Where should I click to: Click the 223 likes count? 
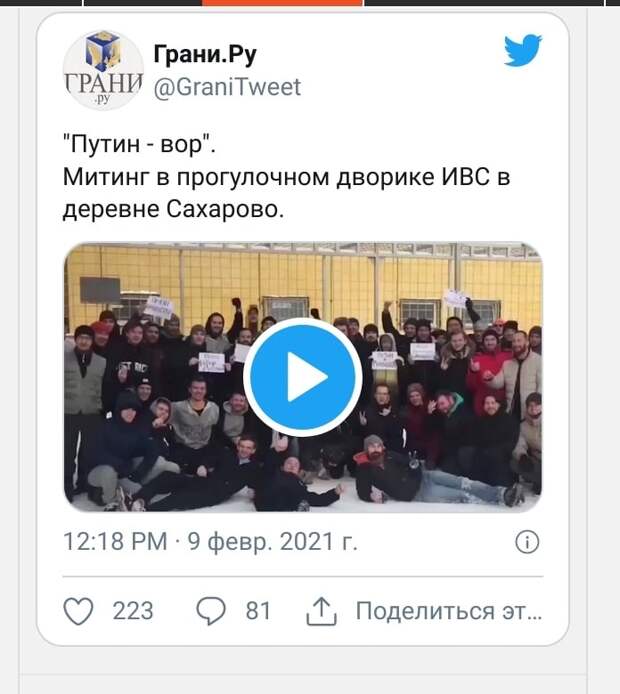(133, 611)
